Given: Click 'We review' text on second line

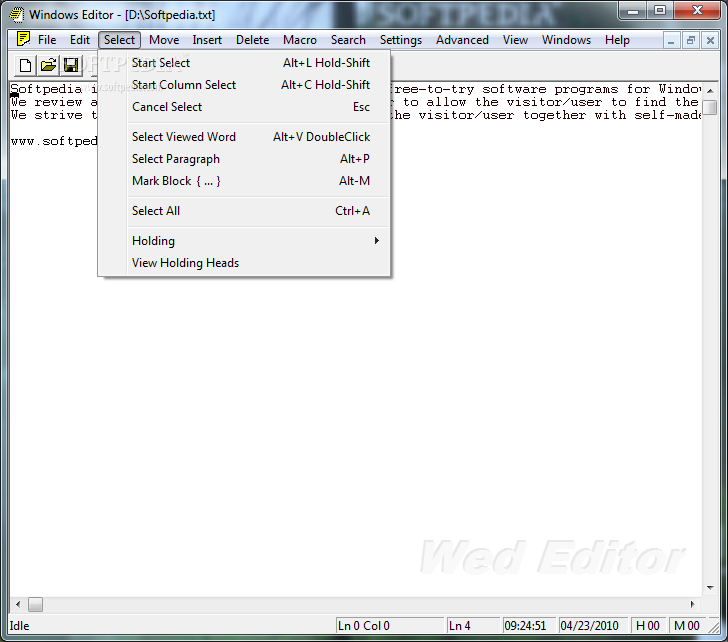Looking at the screenshot, I should (x=46, y=102).
